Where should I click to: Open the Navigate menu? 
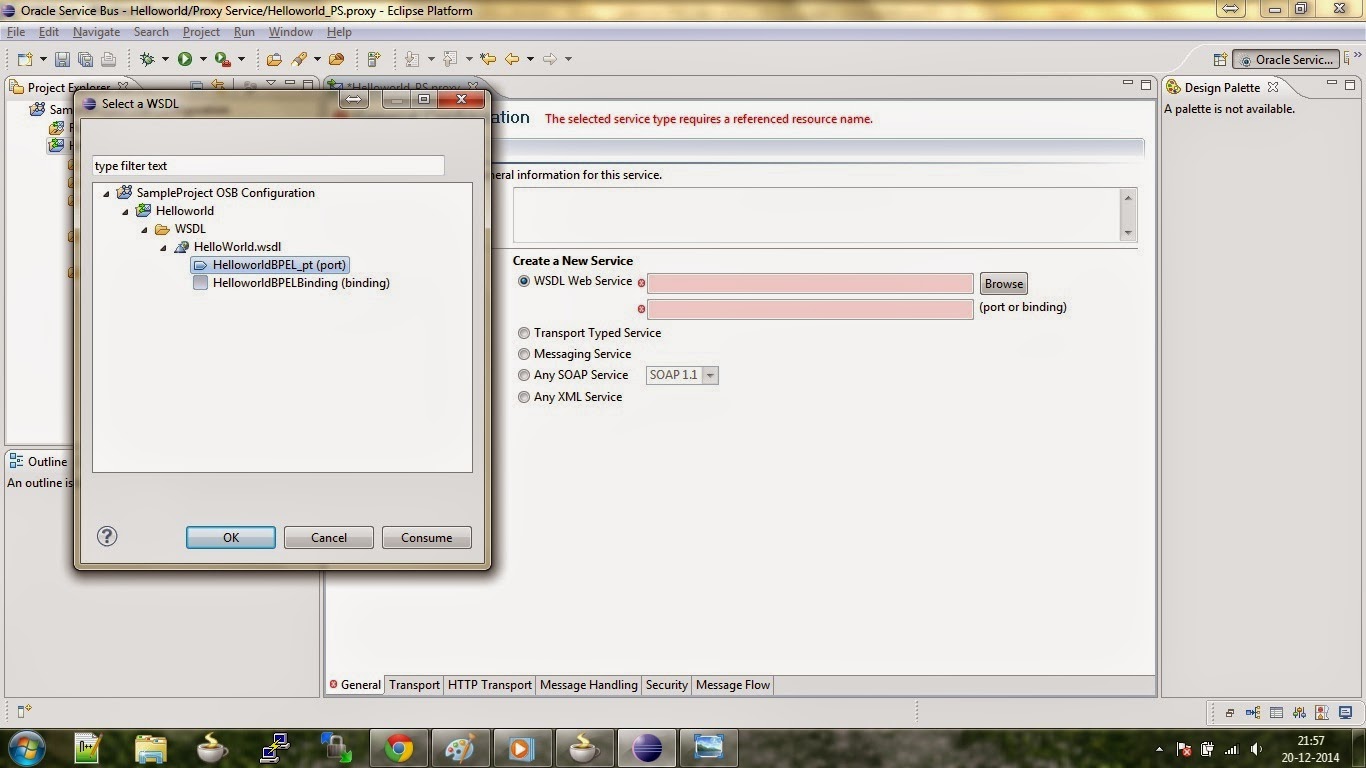click(96, 32)
